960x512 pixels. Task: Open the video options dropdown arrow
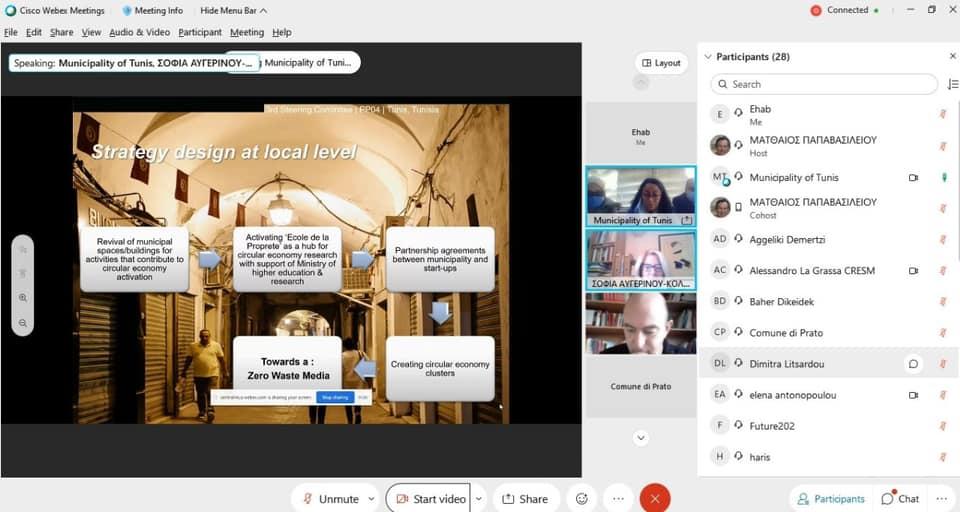click(x=479, y=499)
